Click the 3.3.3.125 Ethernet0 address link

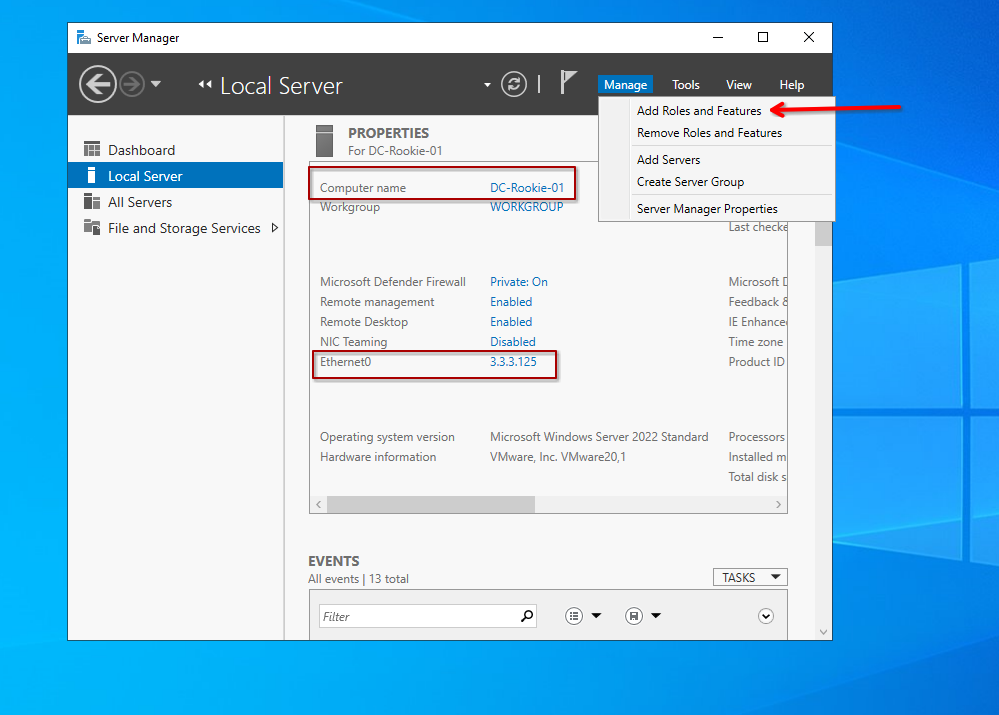[513, 362]
